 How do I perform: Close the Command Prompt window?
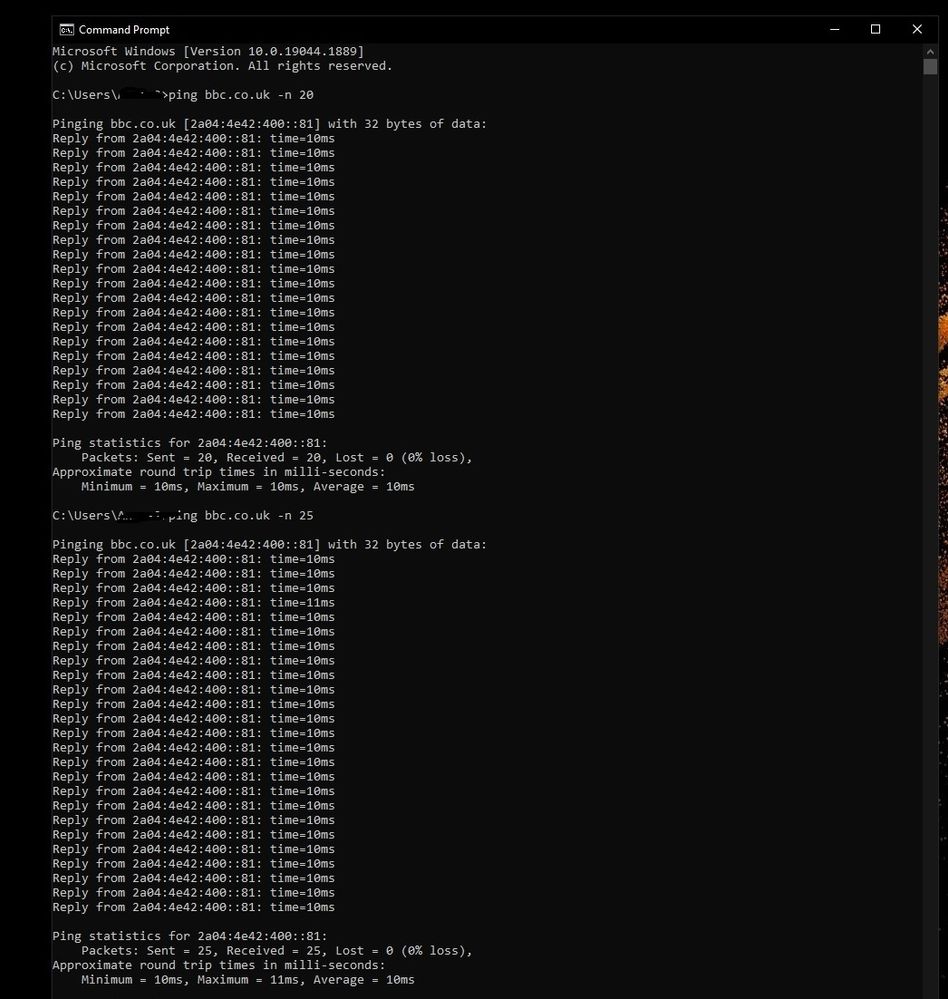917,30
